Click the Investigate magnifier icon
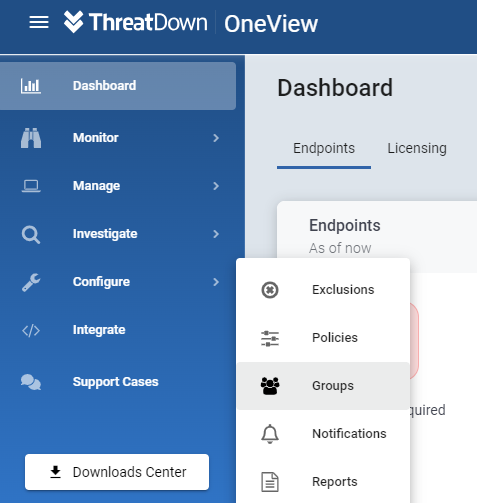The height and width of the screenshot is (503, 477). point(31,235)
